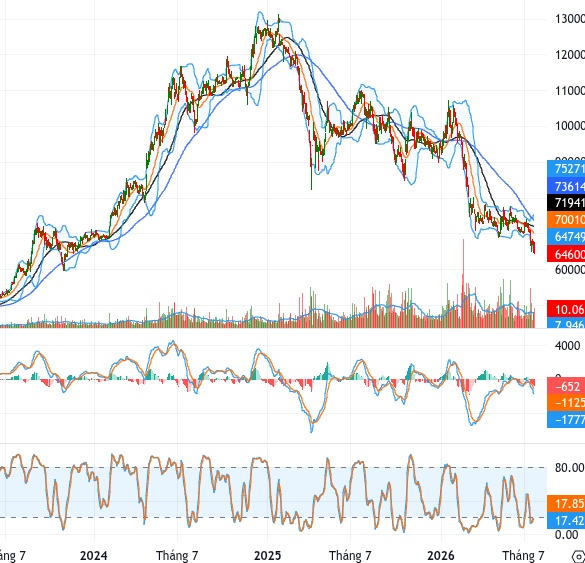Click the 12000 price scale value
Screen dimensions: 585x563
point(570,55)
